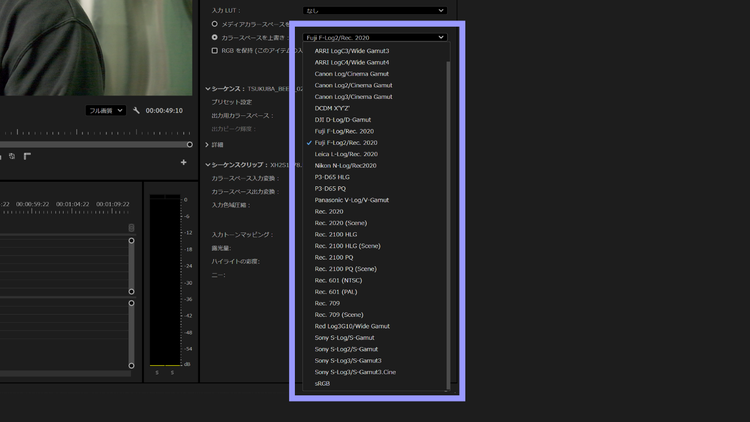Image resolution: width=750 pixels, height=422 pixels.
Task: Select the media color space radio button
Action: (214, 24)
